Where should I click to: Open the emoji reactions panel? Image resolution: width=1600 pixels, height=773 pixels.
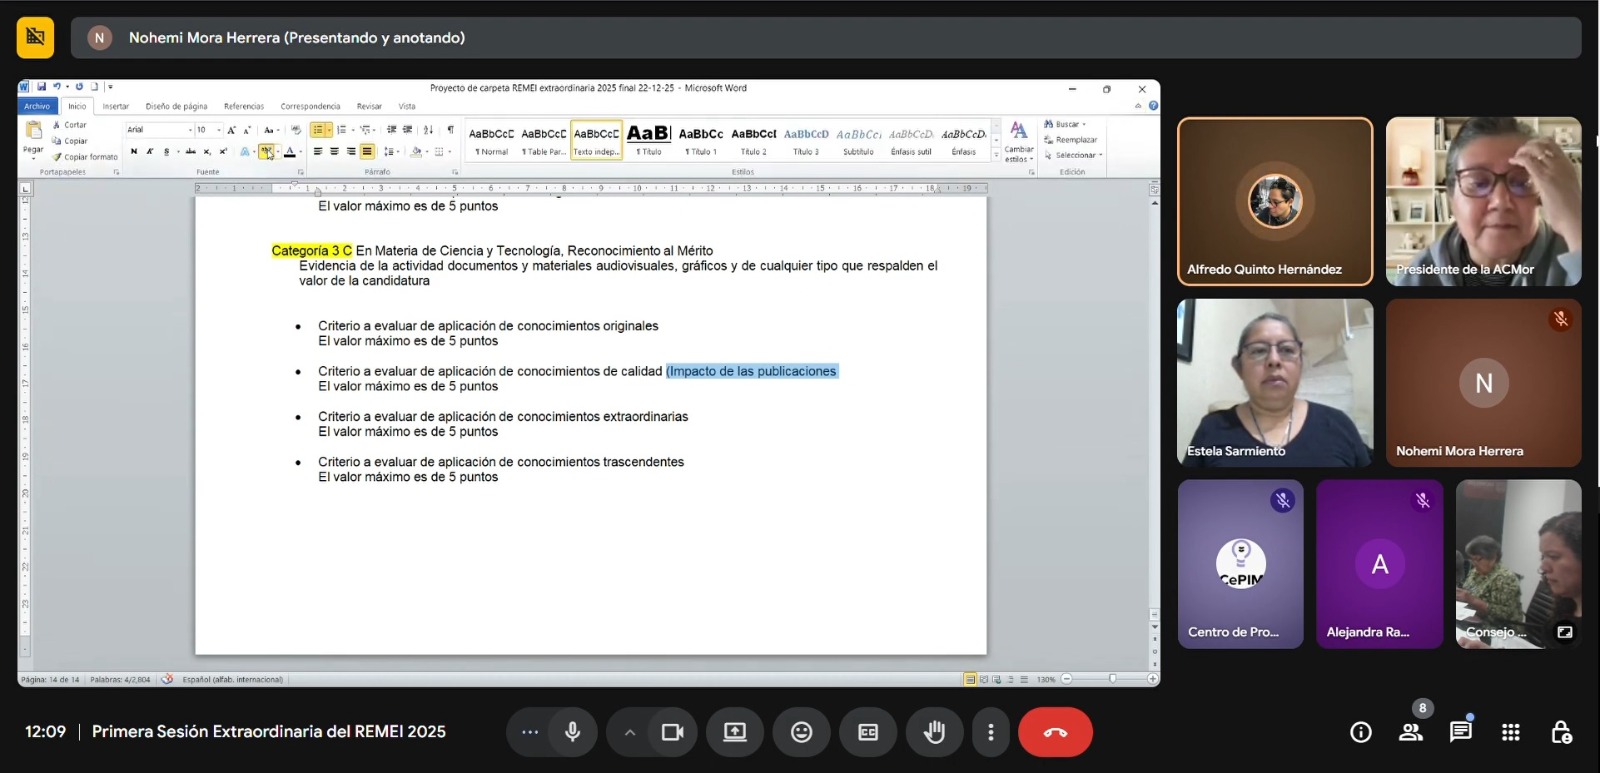[x=801, y=732]
